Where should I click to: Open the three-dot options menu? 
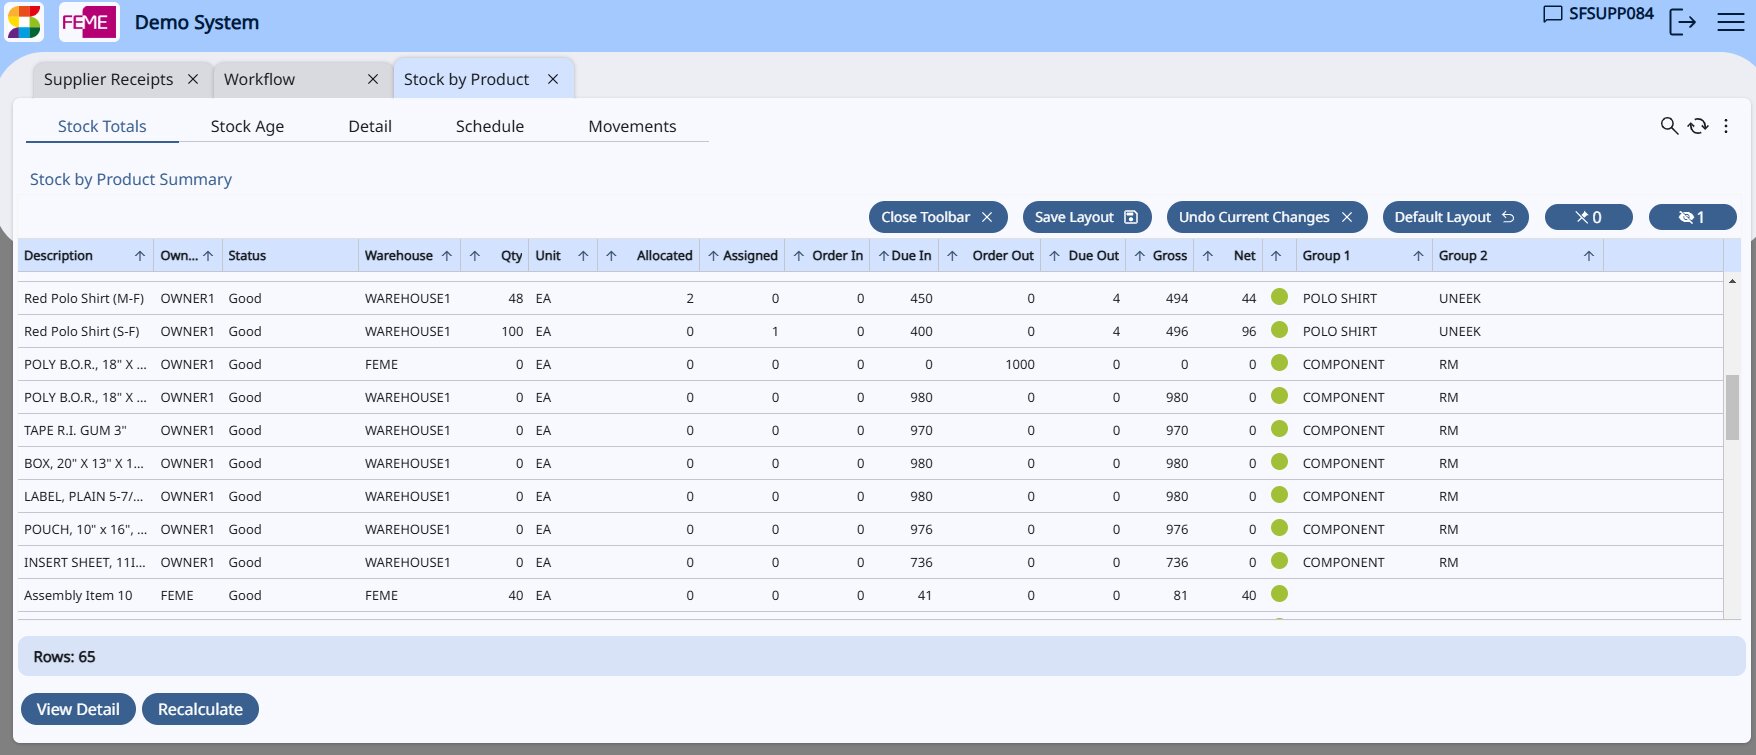pyautogui.click(x=1726, y=126)
